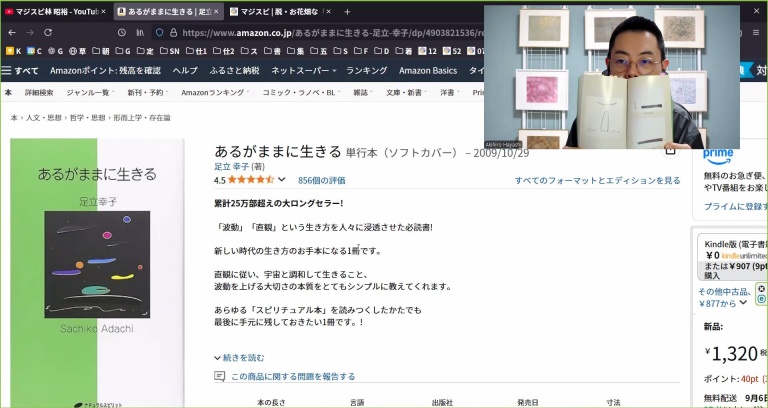Open 詳細検索 in the books subnav
Image resolution: width=768 pixels, height=408 pixels.
pyautogui.click(x=39, y=92)
